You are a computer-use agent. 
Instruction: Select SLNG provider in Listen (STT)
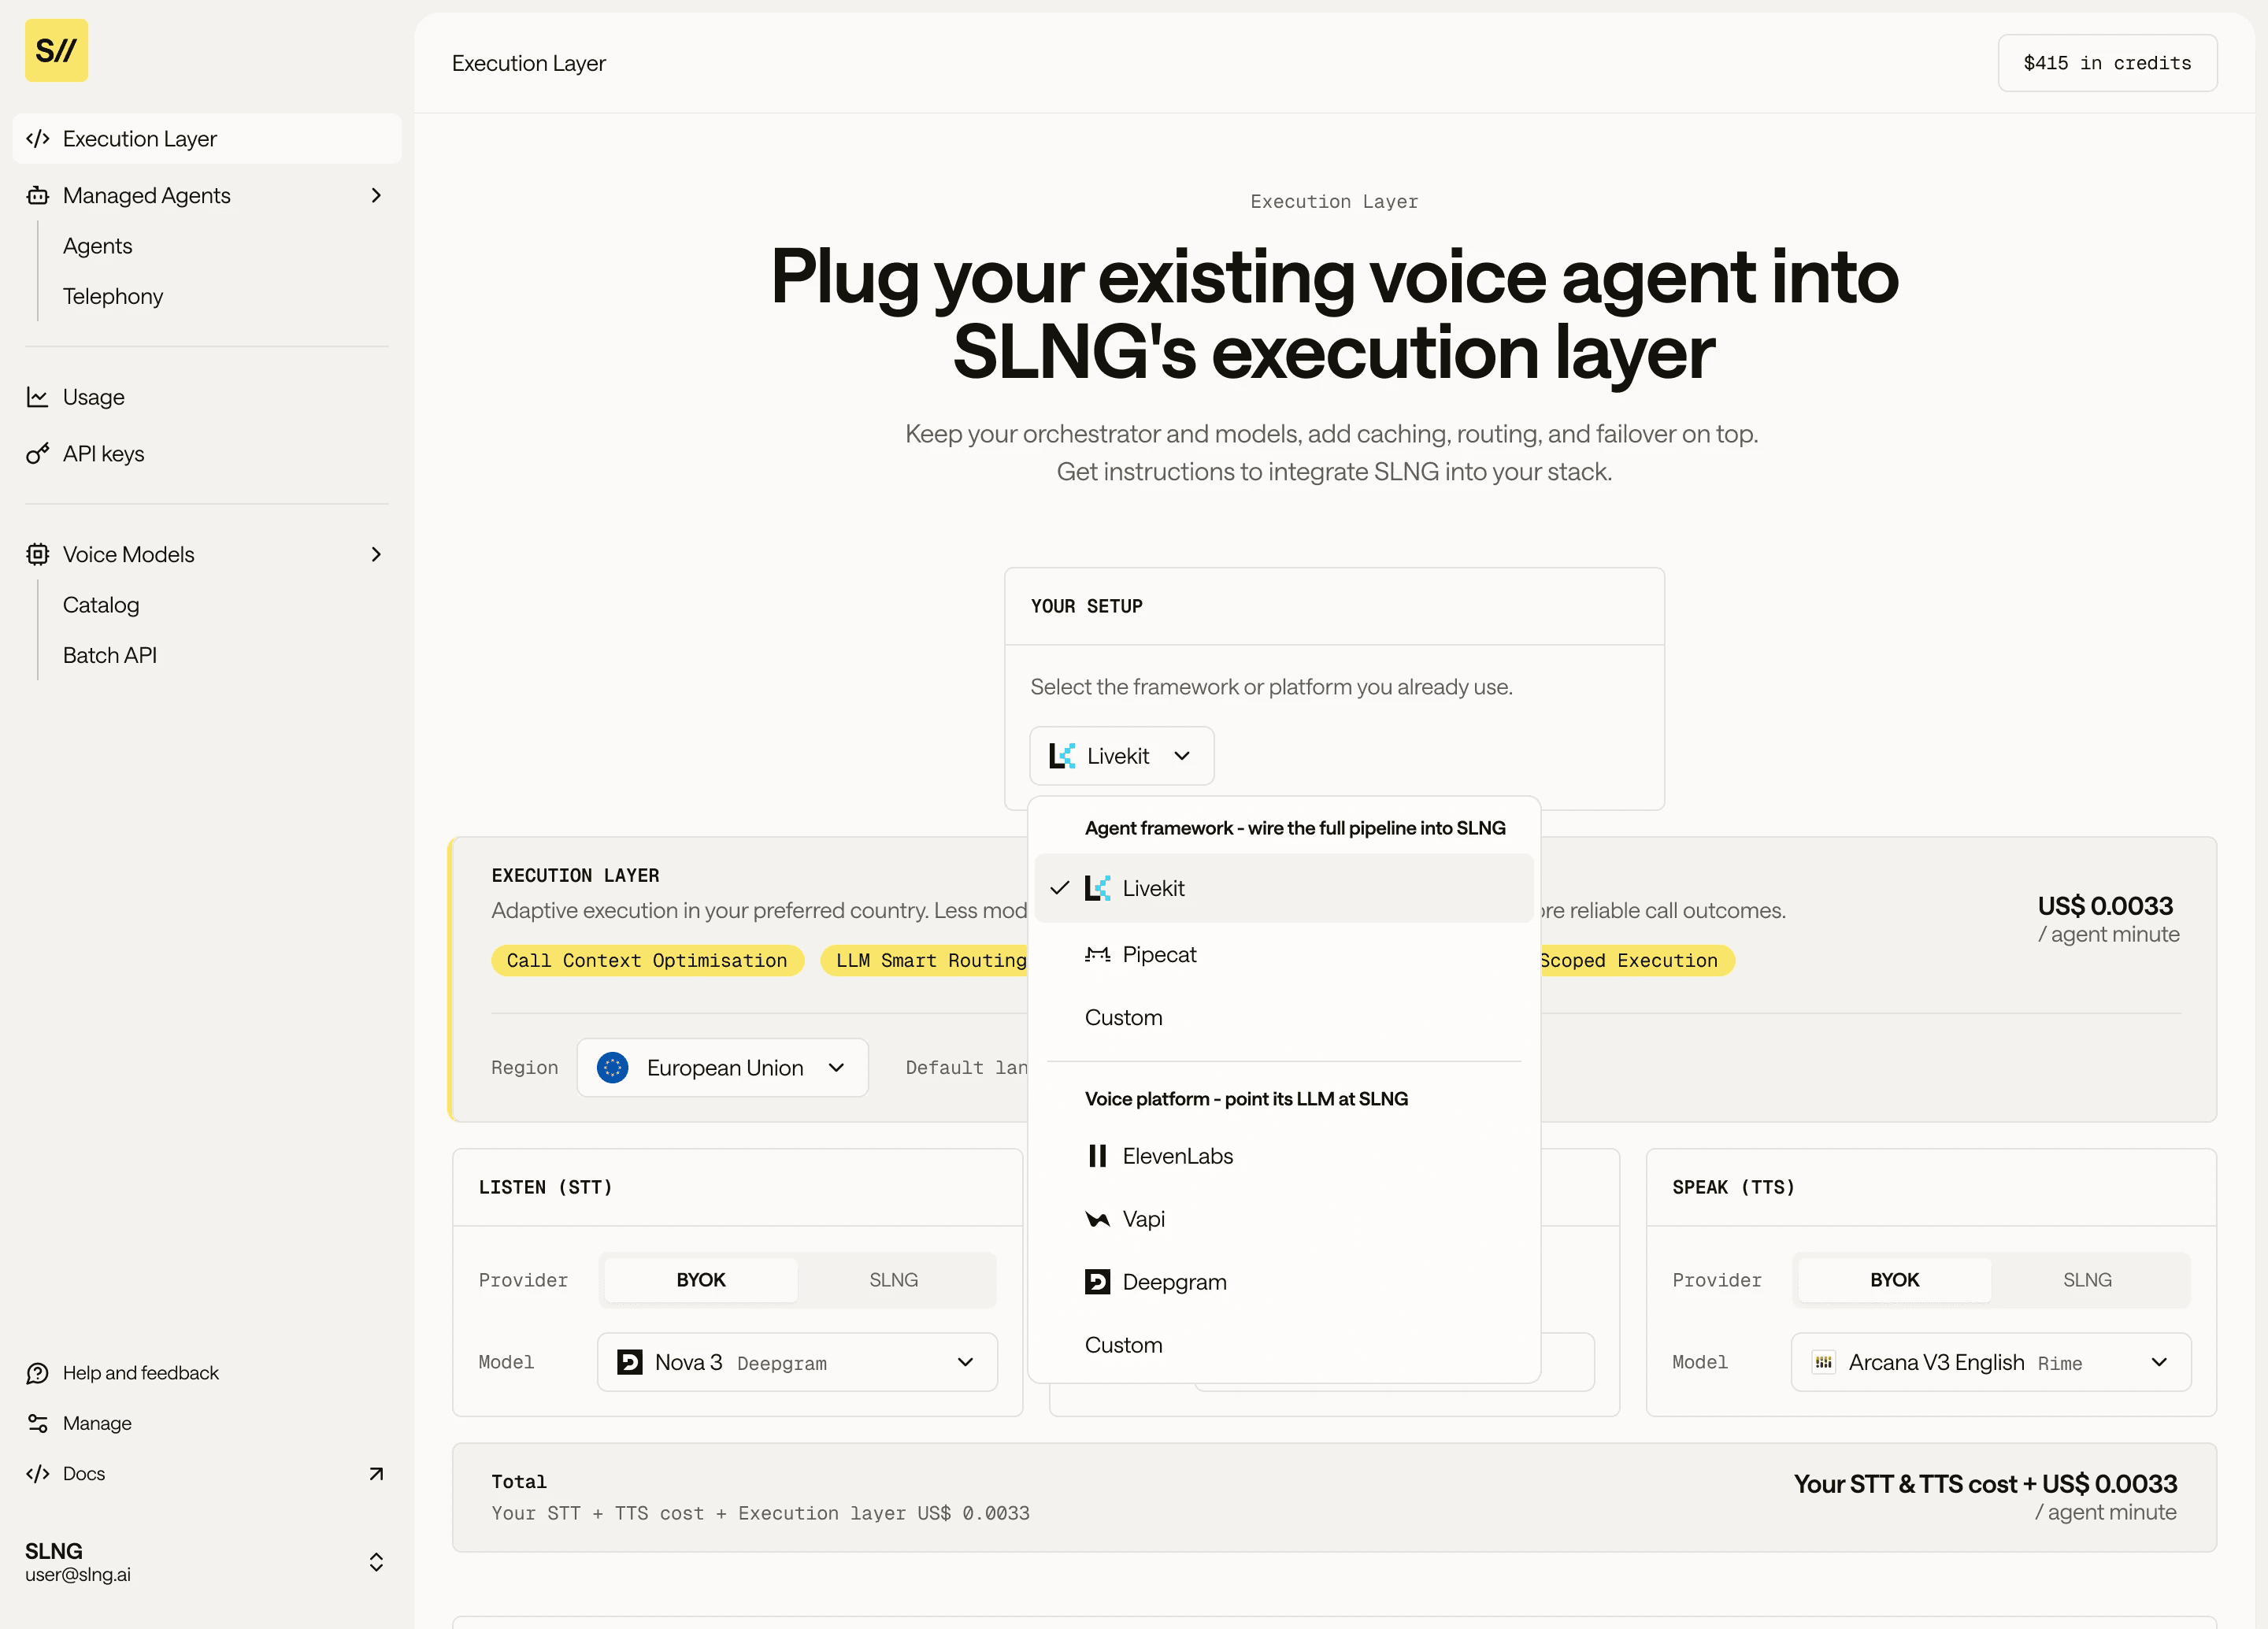pos(893,1280)
